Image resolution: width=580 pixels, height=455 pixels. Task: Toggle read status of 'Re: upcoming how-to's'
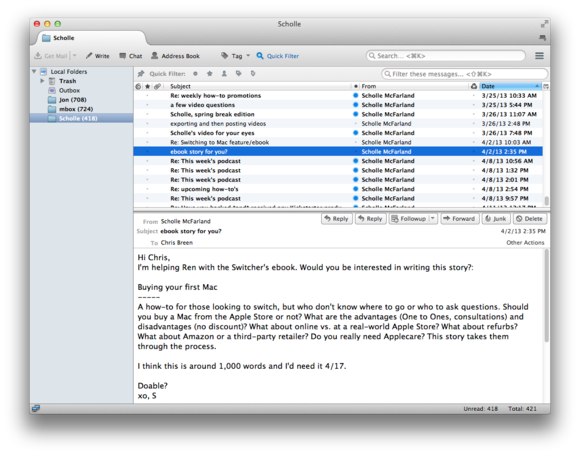pos(355,189)
